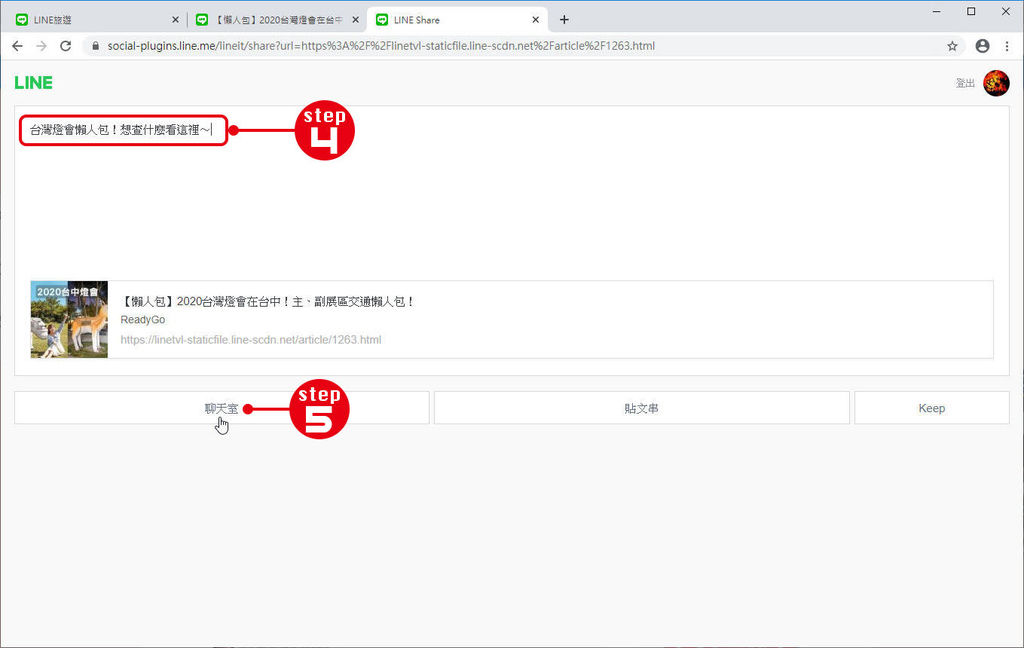Click the ReadyGo source text
The height and width of the screenshot is (648, 1024).
(x=142, y=319)
